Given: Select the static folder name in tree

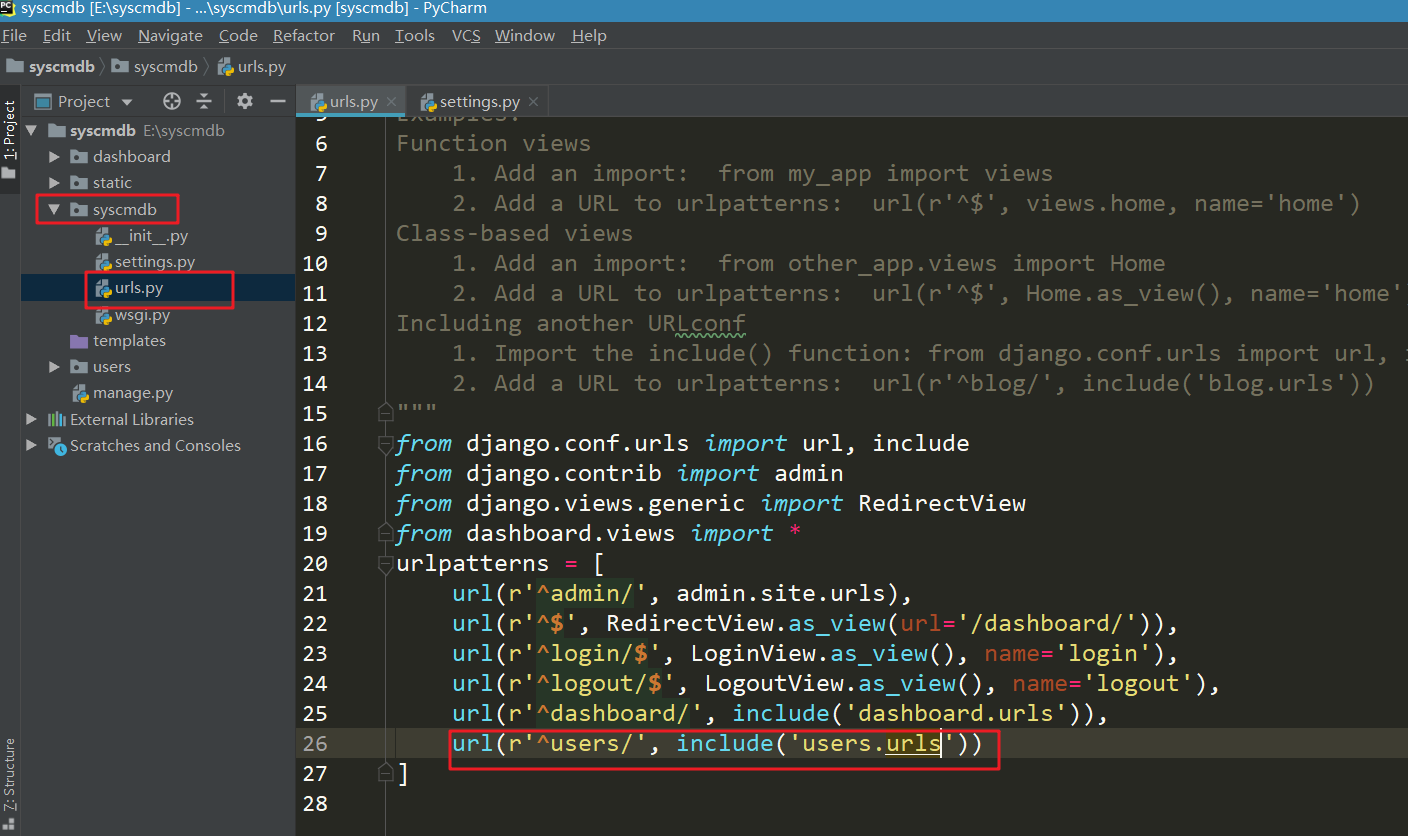Looking at the screenshot, I should pos(112,183).
